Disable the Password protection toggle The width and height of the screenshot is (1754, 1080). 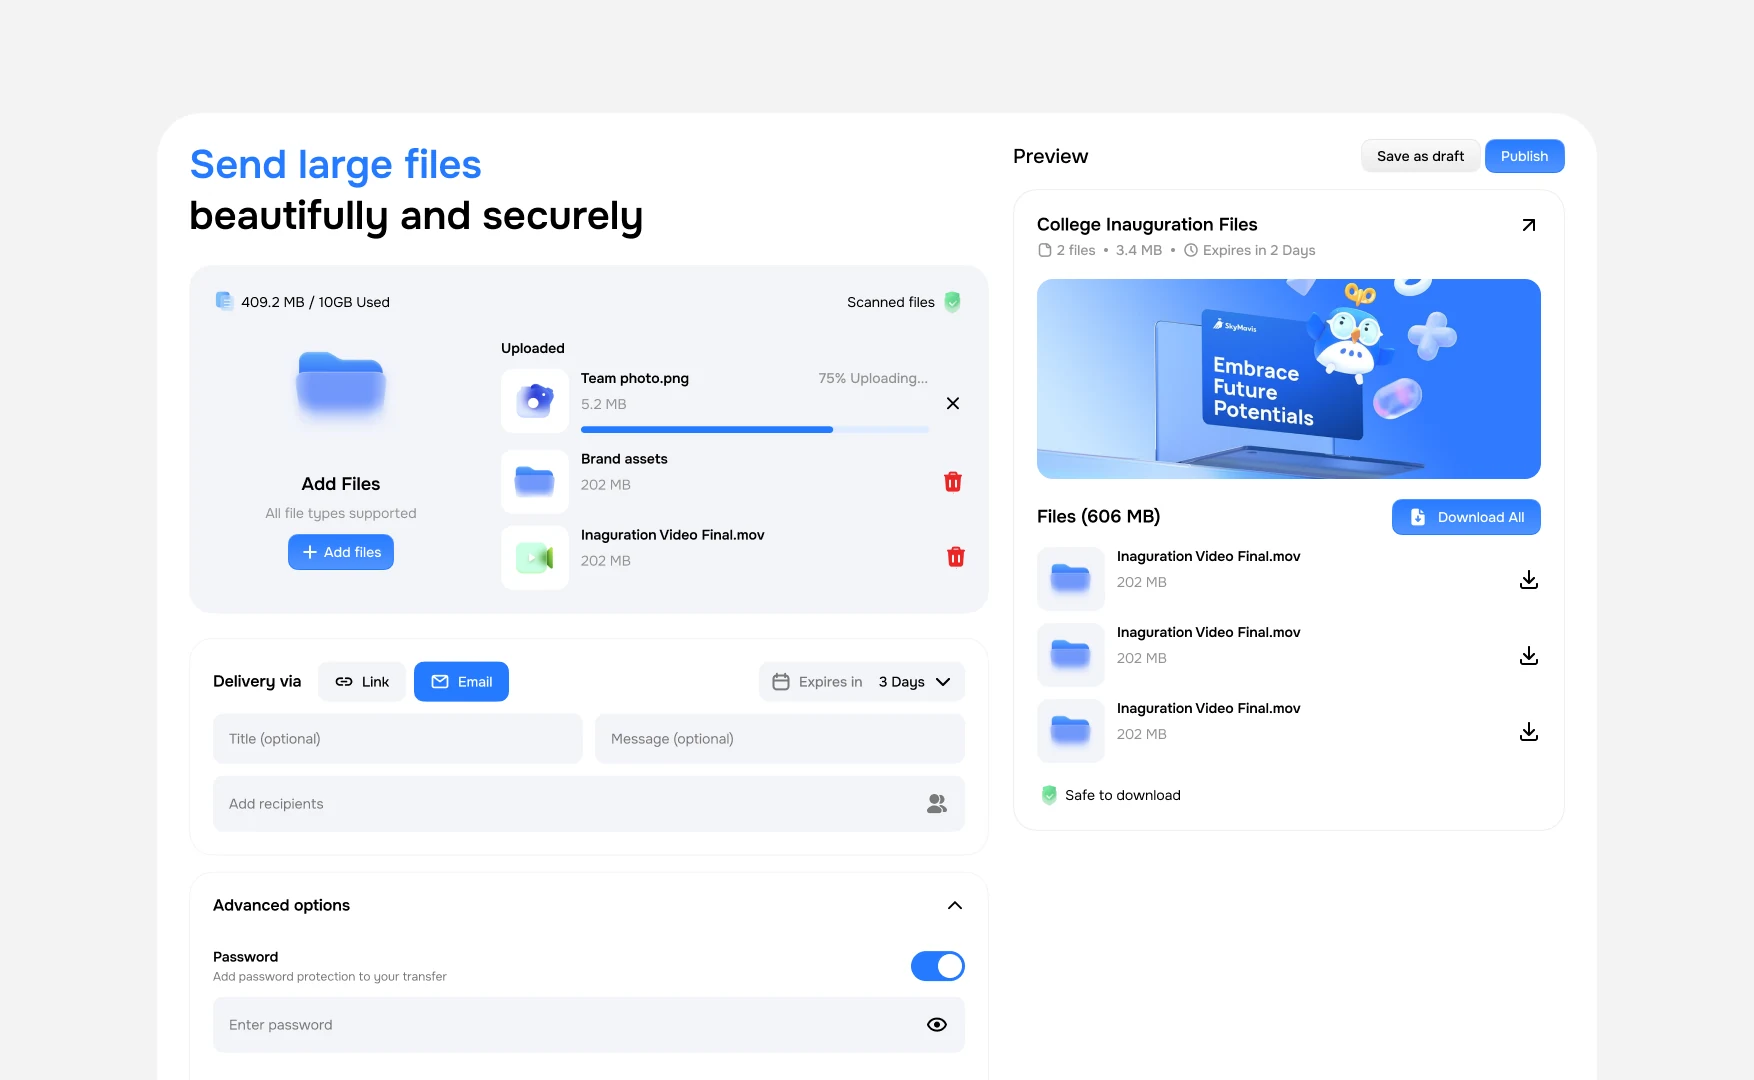point(938,966)
